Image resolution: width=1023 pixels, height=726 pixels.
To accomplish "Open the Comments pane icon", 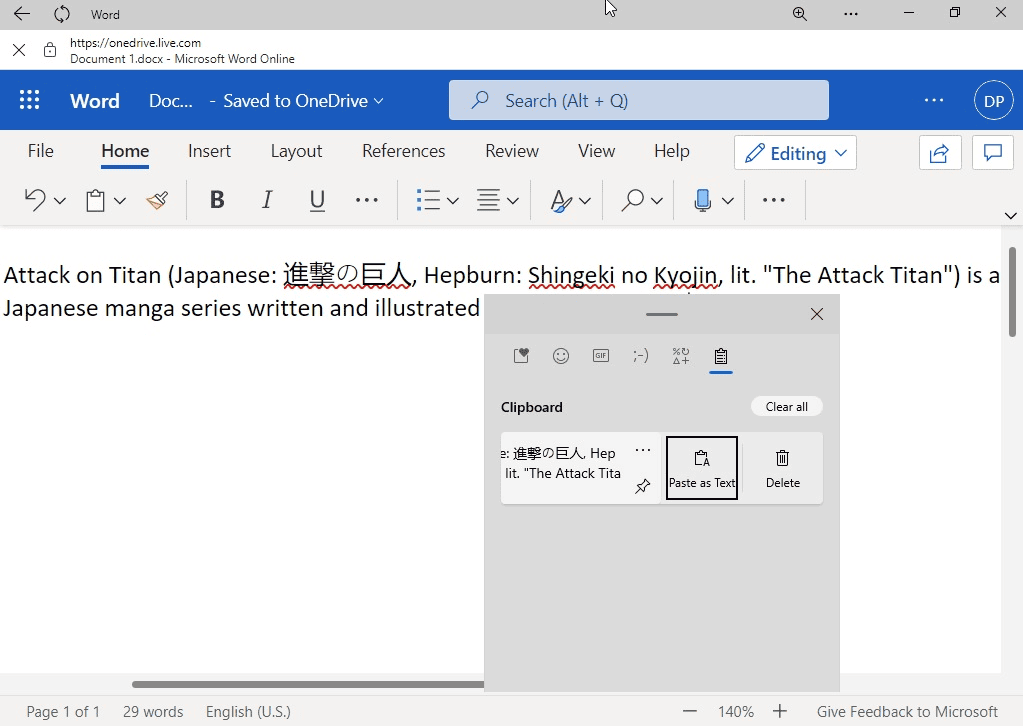I will click(x=993, y=153).
